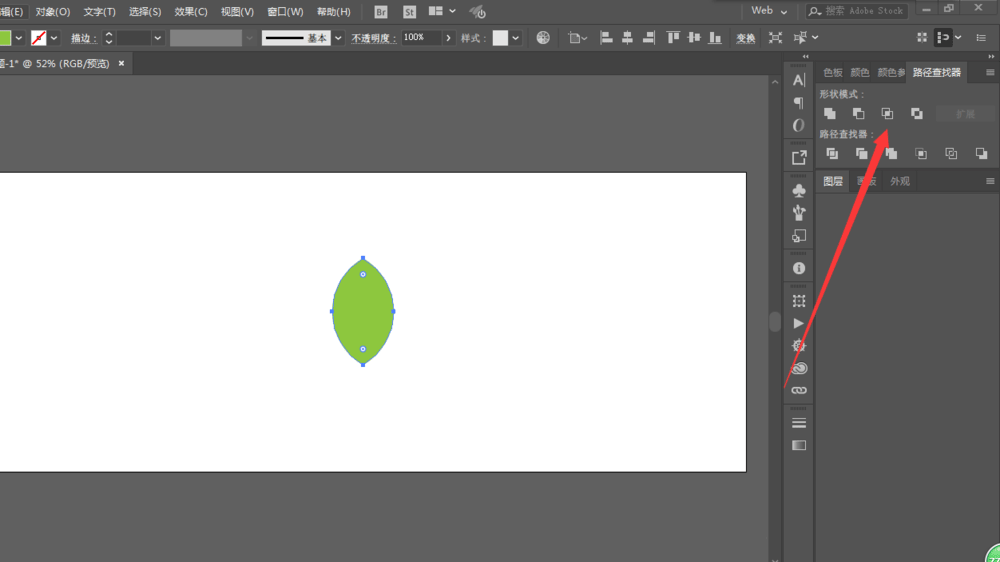Switch to the 路径查找器 tab
The height and width of the screenshot is (562, 1000).
[x=936, y=73]
